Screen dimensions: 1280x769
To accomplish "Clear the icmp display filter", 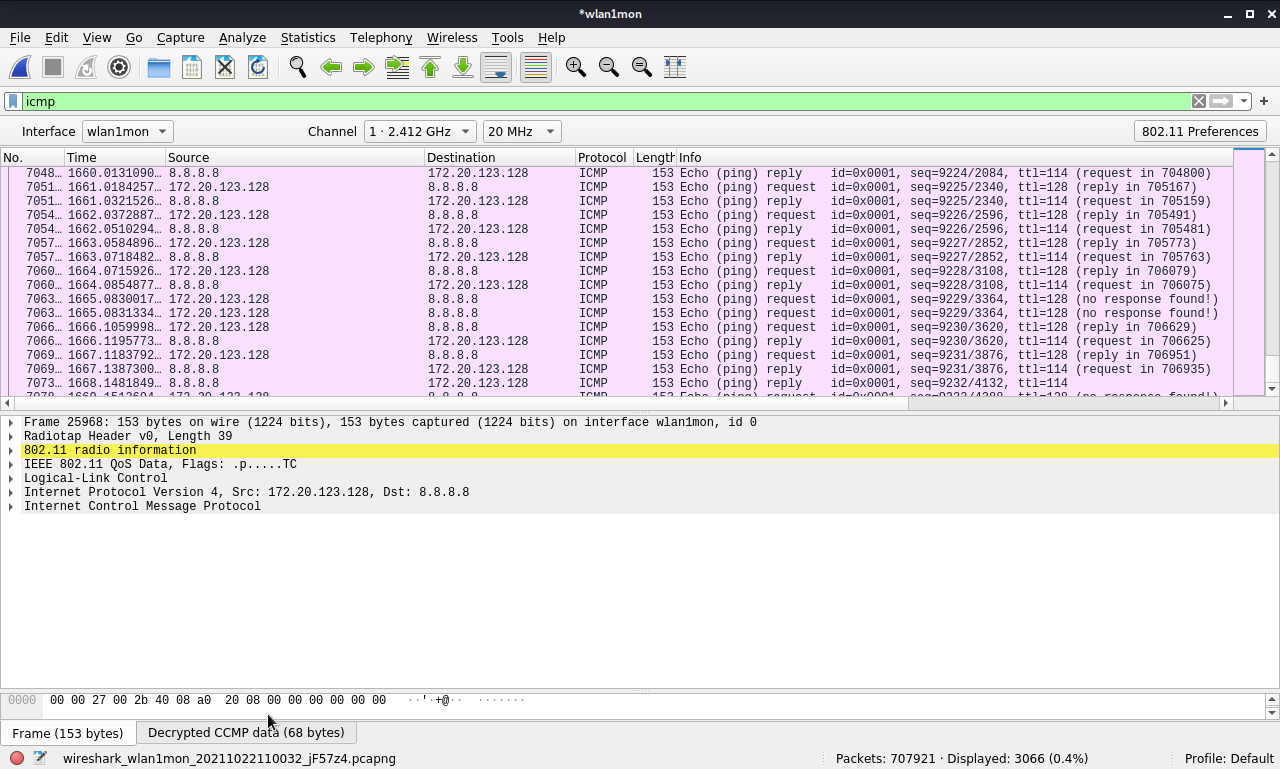I will pyautogui.click(x=1198, y=101).
